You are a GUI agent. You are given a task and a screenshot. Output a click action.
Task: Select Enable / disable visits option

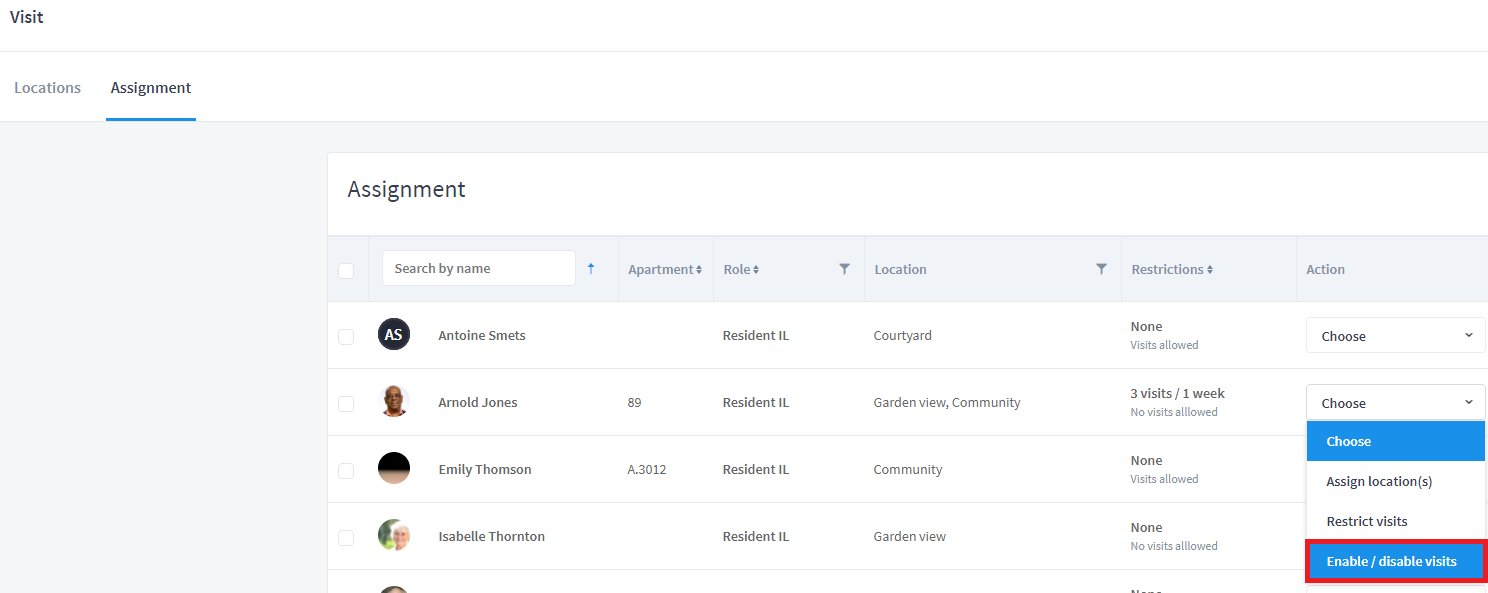(1396, 561)
